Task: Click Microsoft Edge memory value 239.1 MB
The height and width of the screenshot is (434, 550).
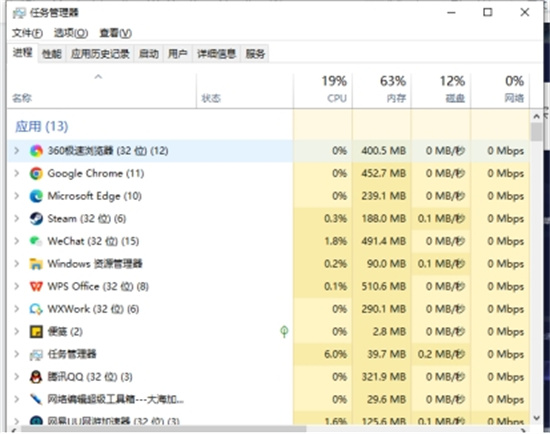Action: coord(384,196)
